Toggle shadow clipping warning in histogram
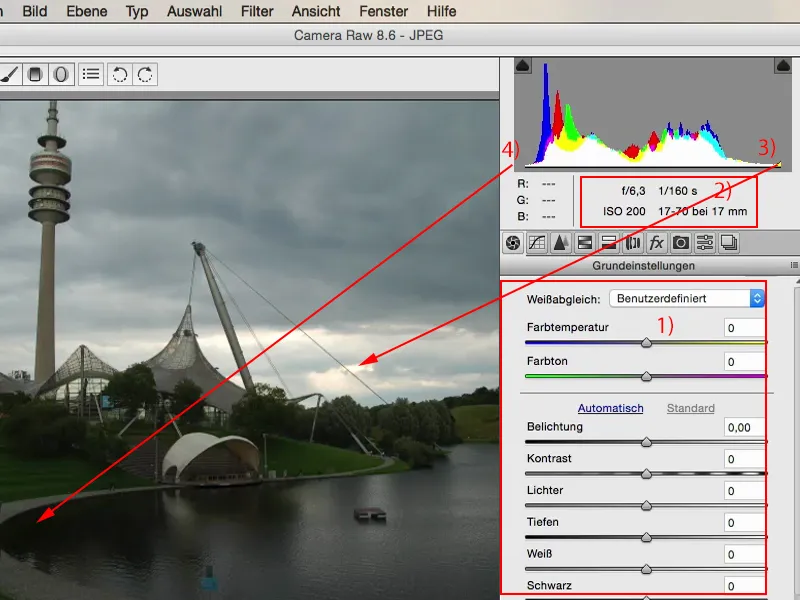Image resolution: width=800 pixels, height=600 pixels. [523, 66]
